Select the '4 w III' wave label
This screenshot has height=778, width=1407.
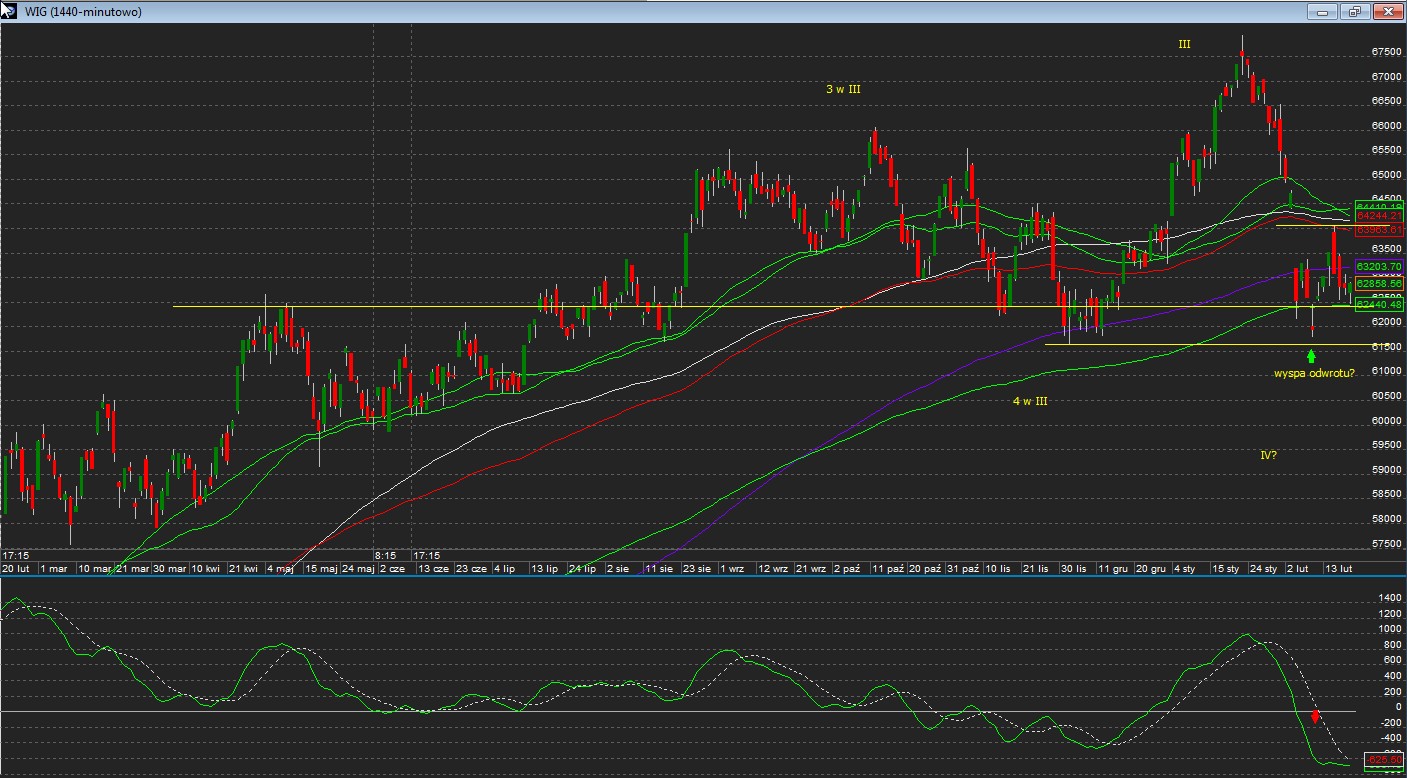(x=1030, y=401)
